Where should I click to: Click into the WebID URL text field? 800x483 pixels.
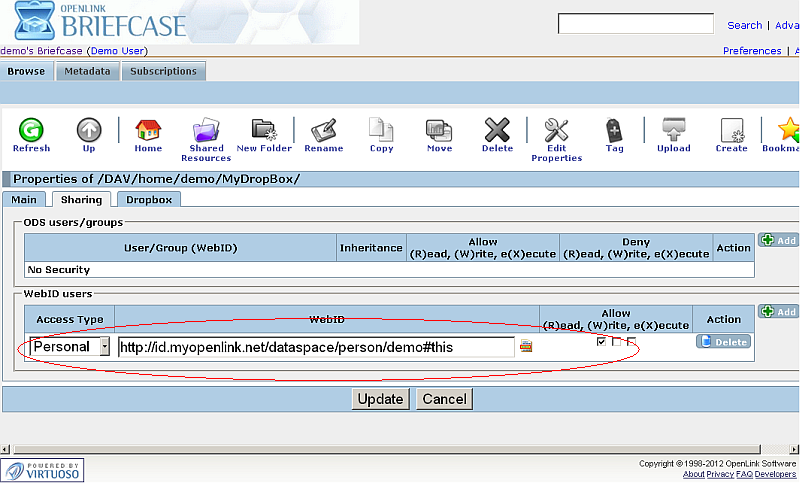315,347
